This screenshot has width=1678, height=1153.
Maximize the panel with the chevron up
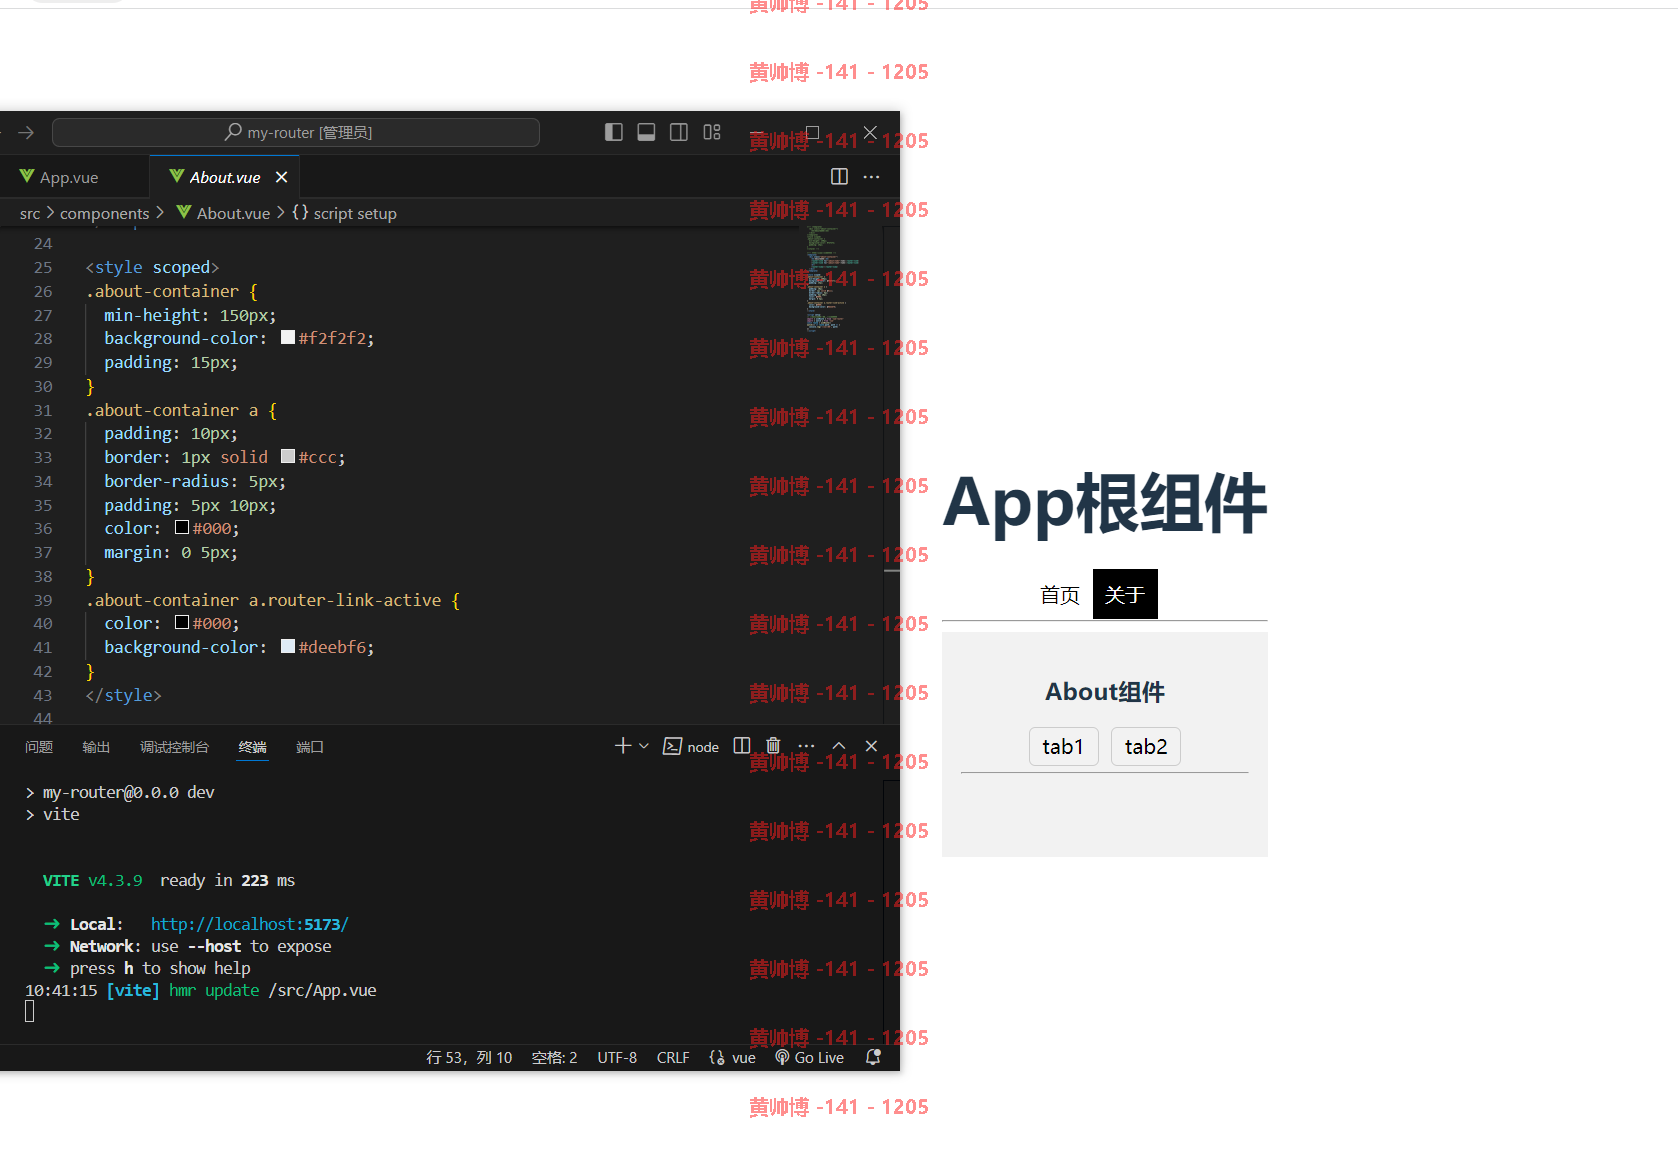pos(839,746)
